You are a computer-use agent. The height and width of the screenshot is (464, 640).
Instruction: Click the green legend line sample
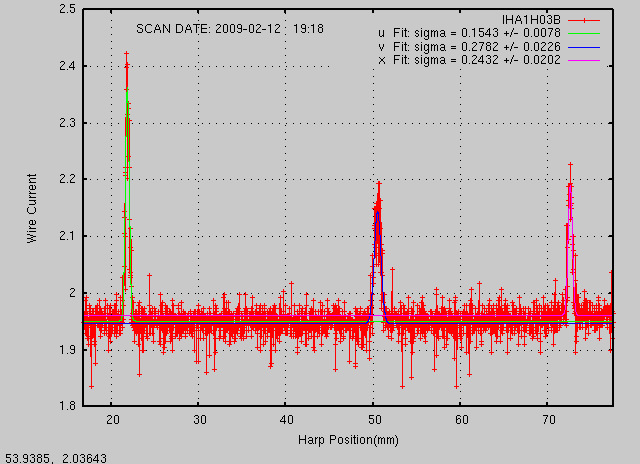click(584, 33)
